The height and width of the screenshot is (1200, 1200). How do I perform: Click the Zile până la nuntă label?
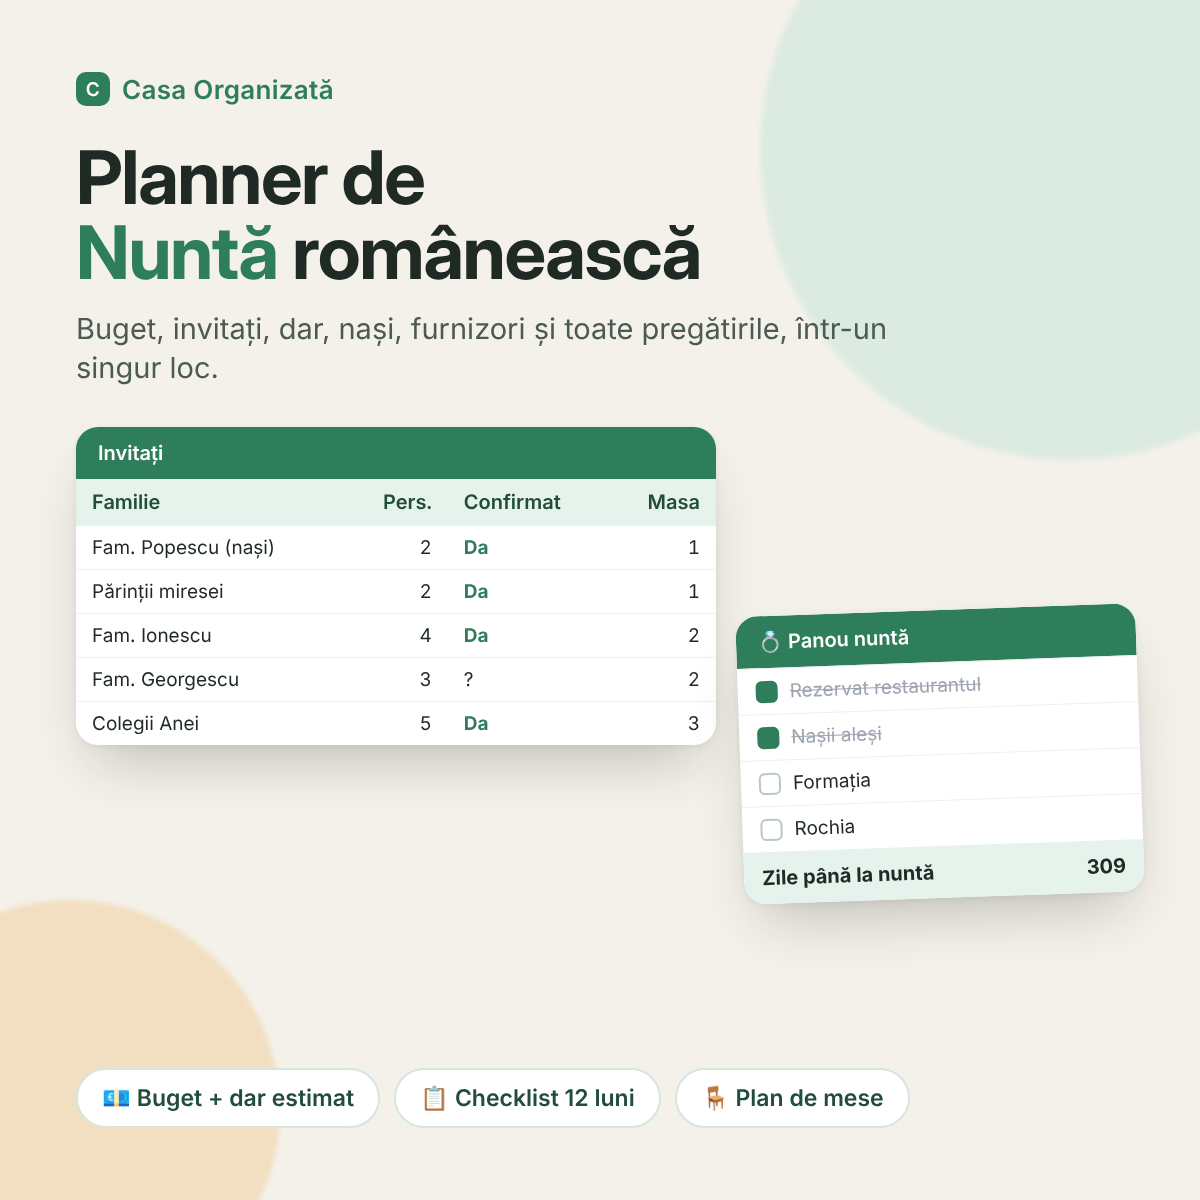[848, 875]
